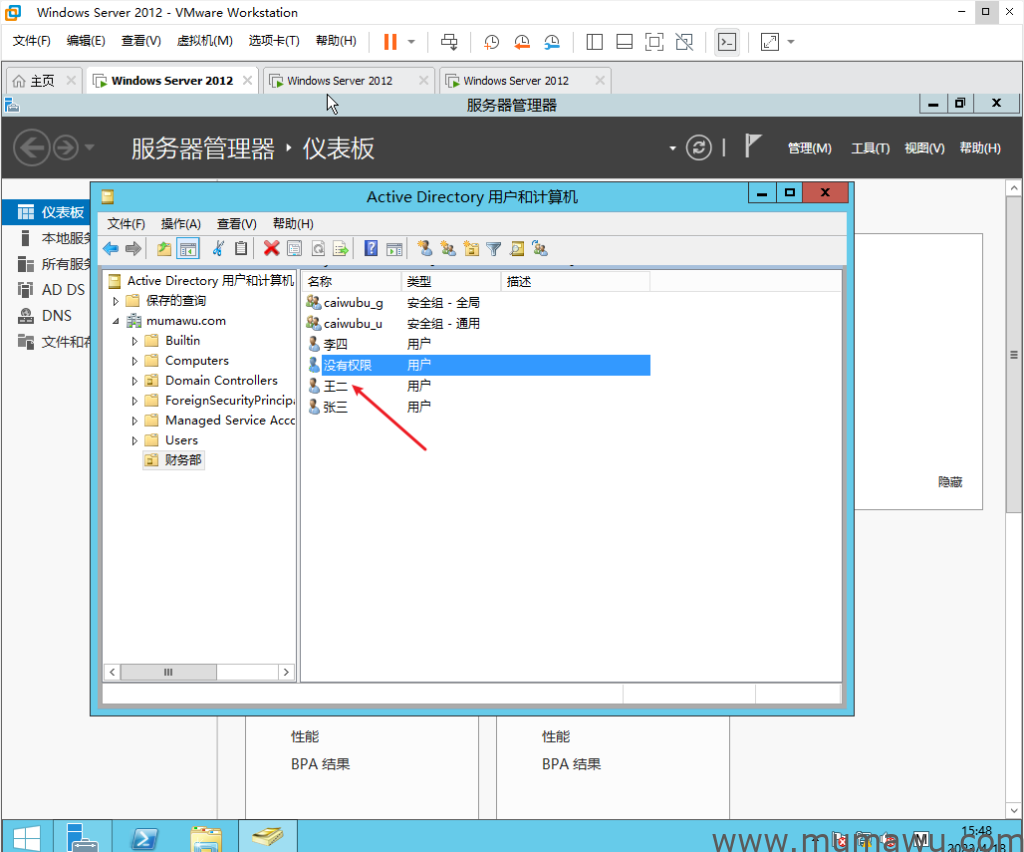Expand the Users tree node
The height and width of the screenshot is (852, 1024).
coord(135,441)
